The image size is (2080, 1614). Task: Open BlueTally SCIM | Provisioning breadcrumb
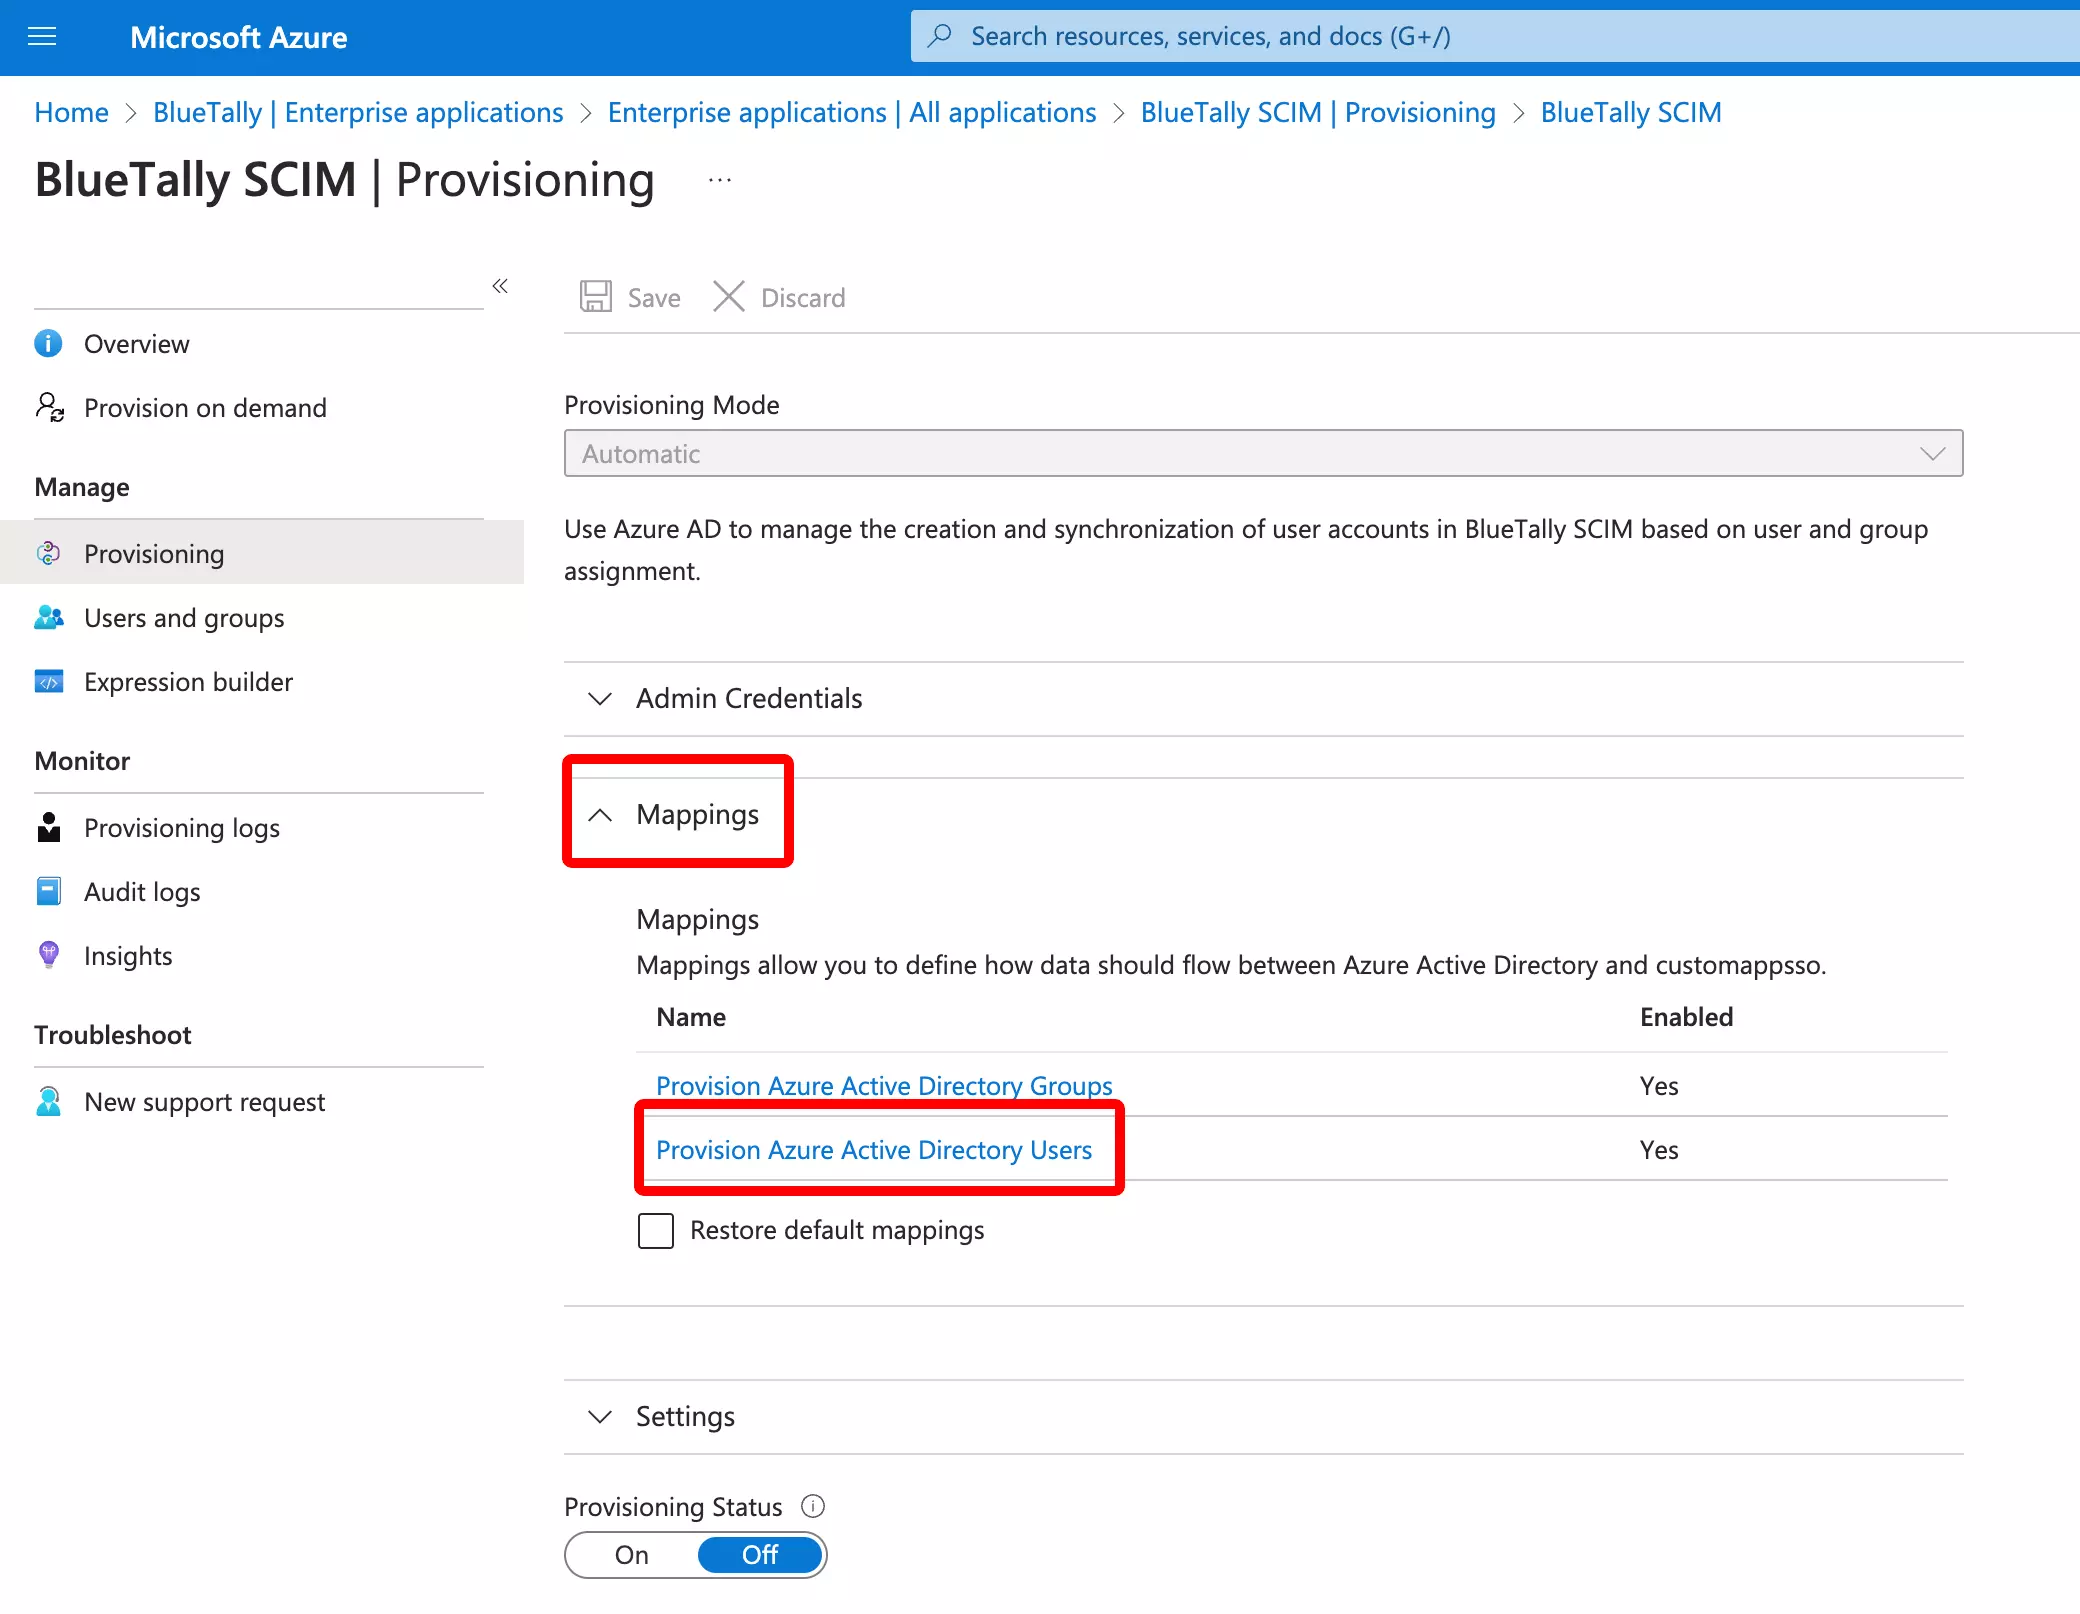click(1318, 112)
